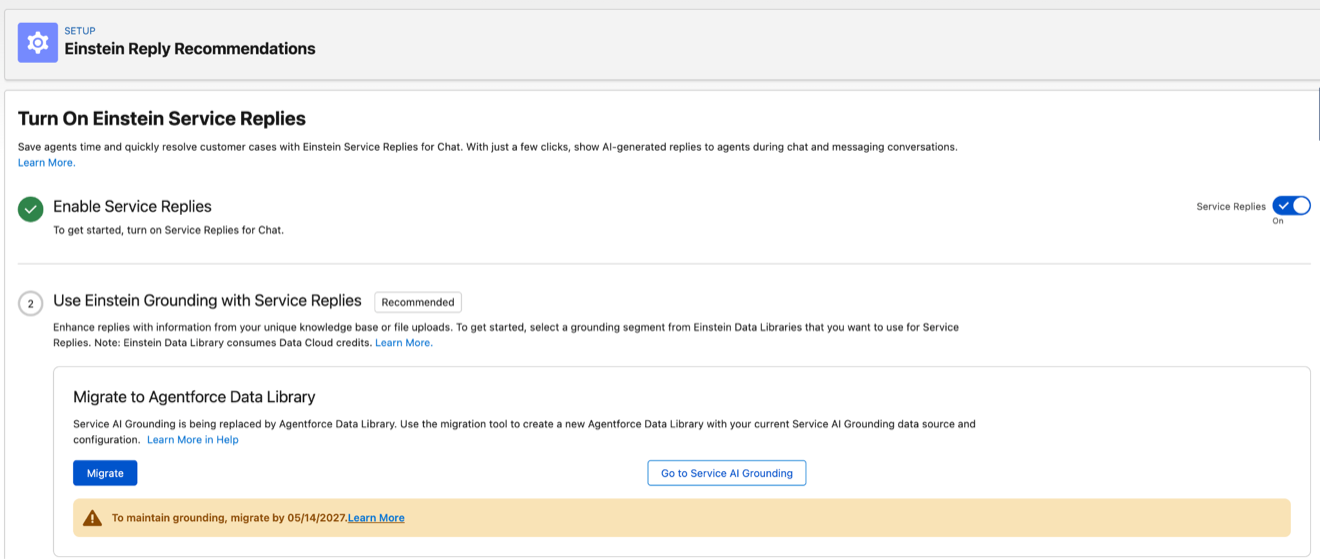Click the Turn On Einstein Service Replies heading

[x=162, y=118]
